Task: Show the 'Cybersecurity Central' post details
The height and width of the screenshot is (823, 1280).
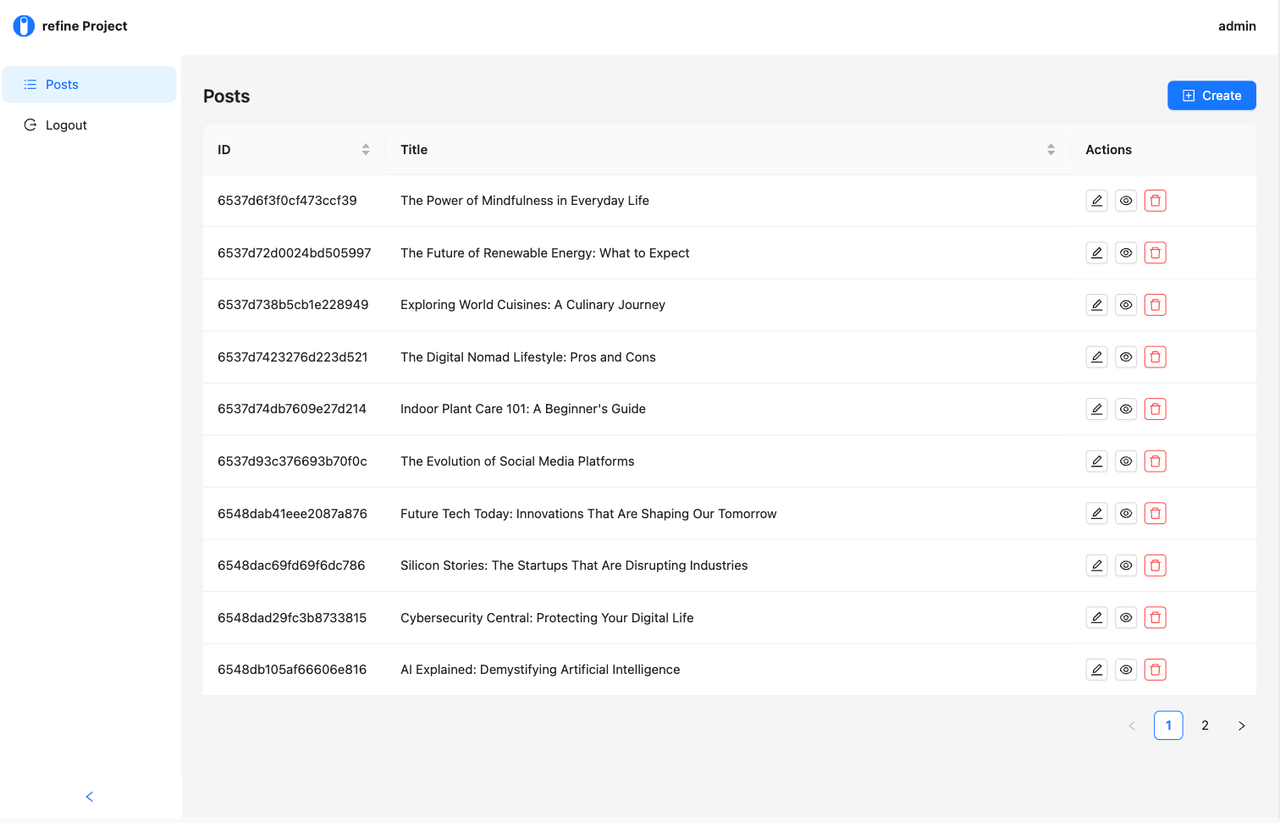Action: click(1126, 618)
